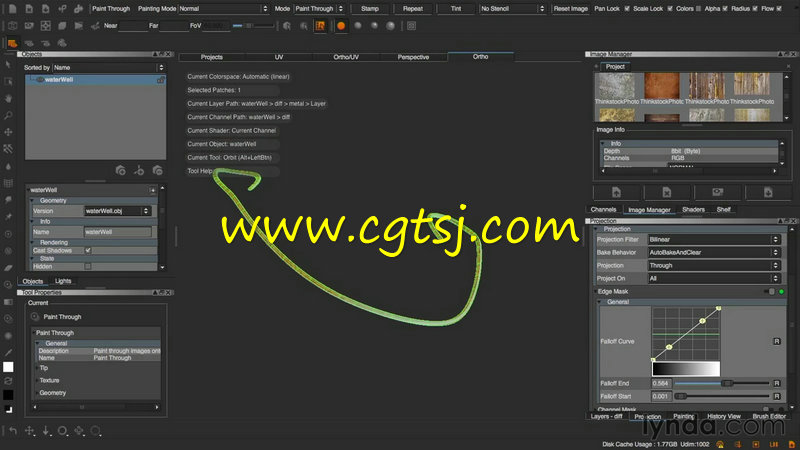The width and height of the screenshot is (800, 450).
Task: Click the lock icon on waterWell row
Action: click(160, 80)
